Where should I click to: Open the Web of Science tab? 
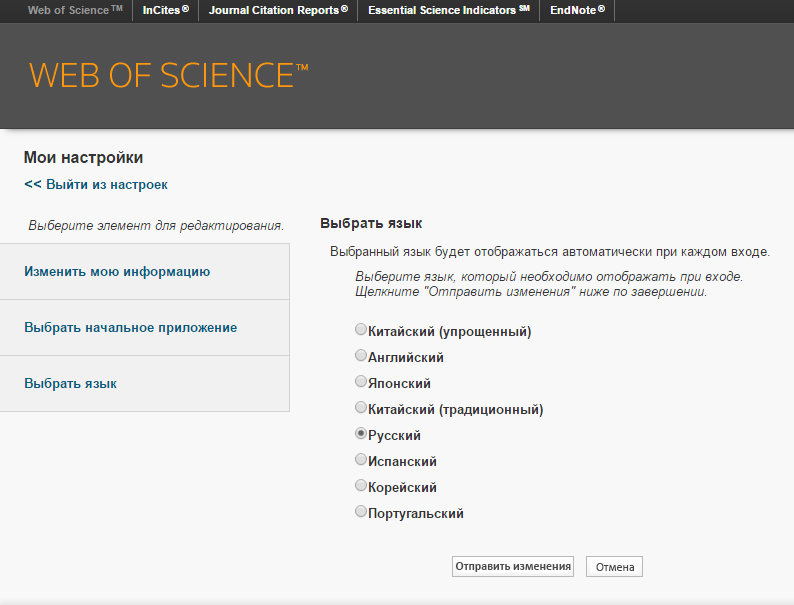click(x=75, y=10)
